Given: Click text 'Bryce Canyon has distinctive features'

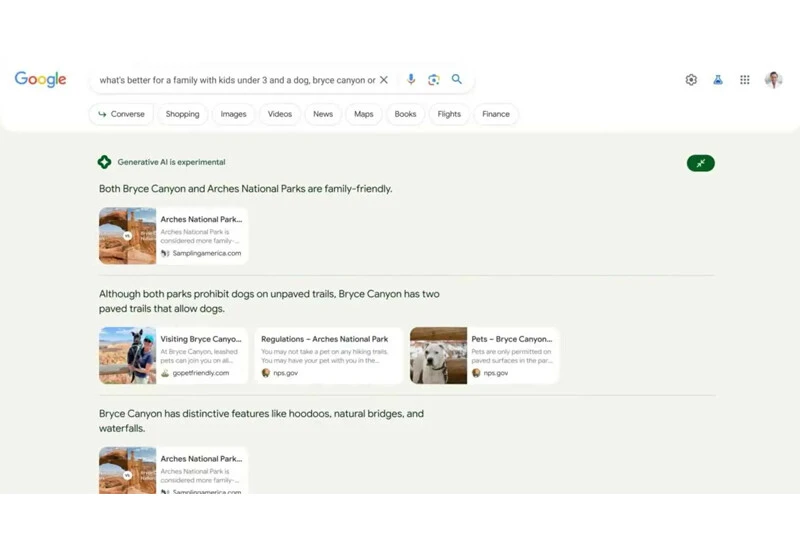Looking at the screenshot, I should [184, 414].
